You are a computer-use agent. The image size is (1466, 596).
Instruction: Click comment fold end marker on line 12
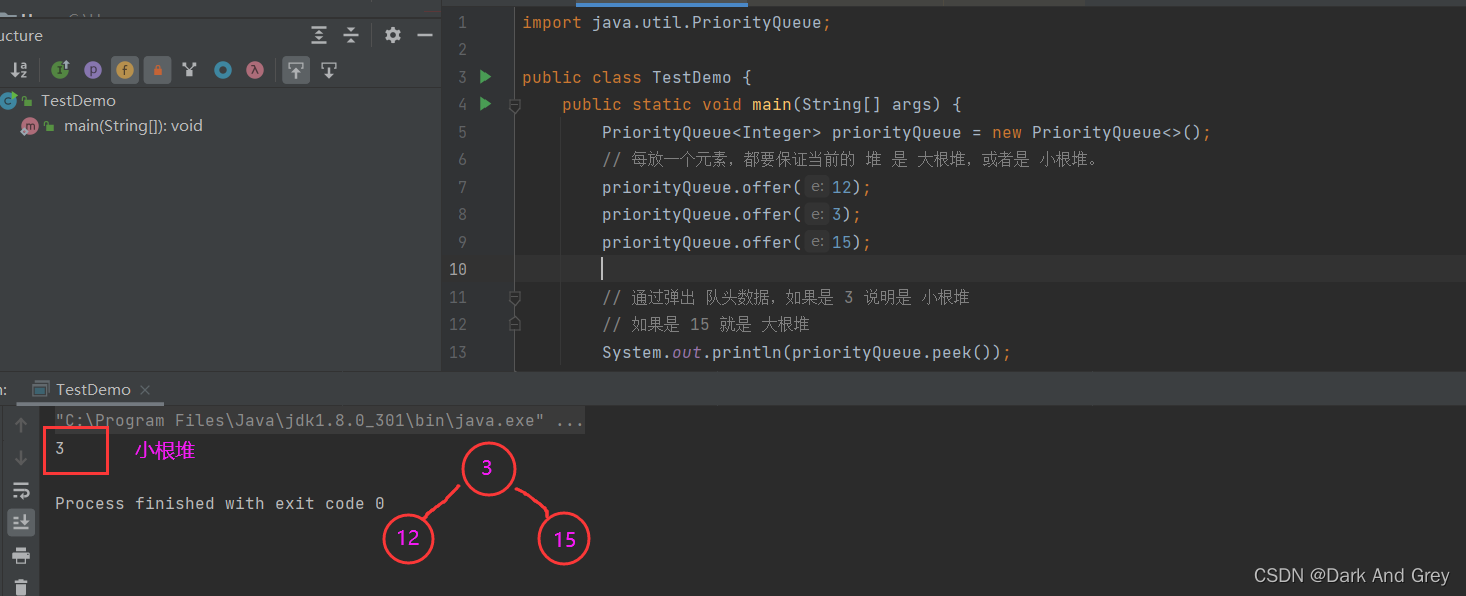click(x=514, y=324)
